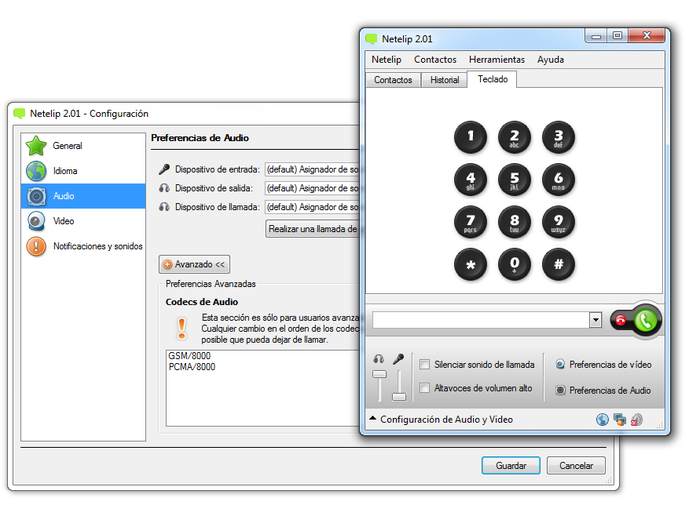Open Video settings with webcam icon
Image resolution: width=700 pixels, height=516 pixels.
coord(83,221)
